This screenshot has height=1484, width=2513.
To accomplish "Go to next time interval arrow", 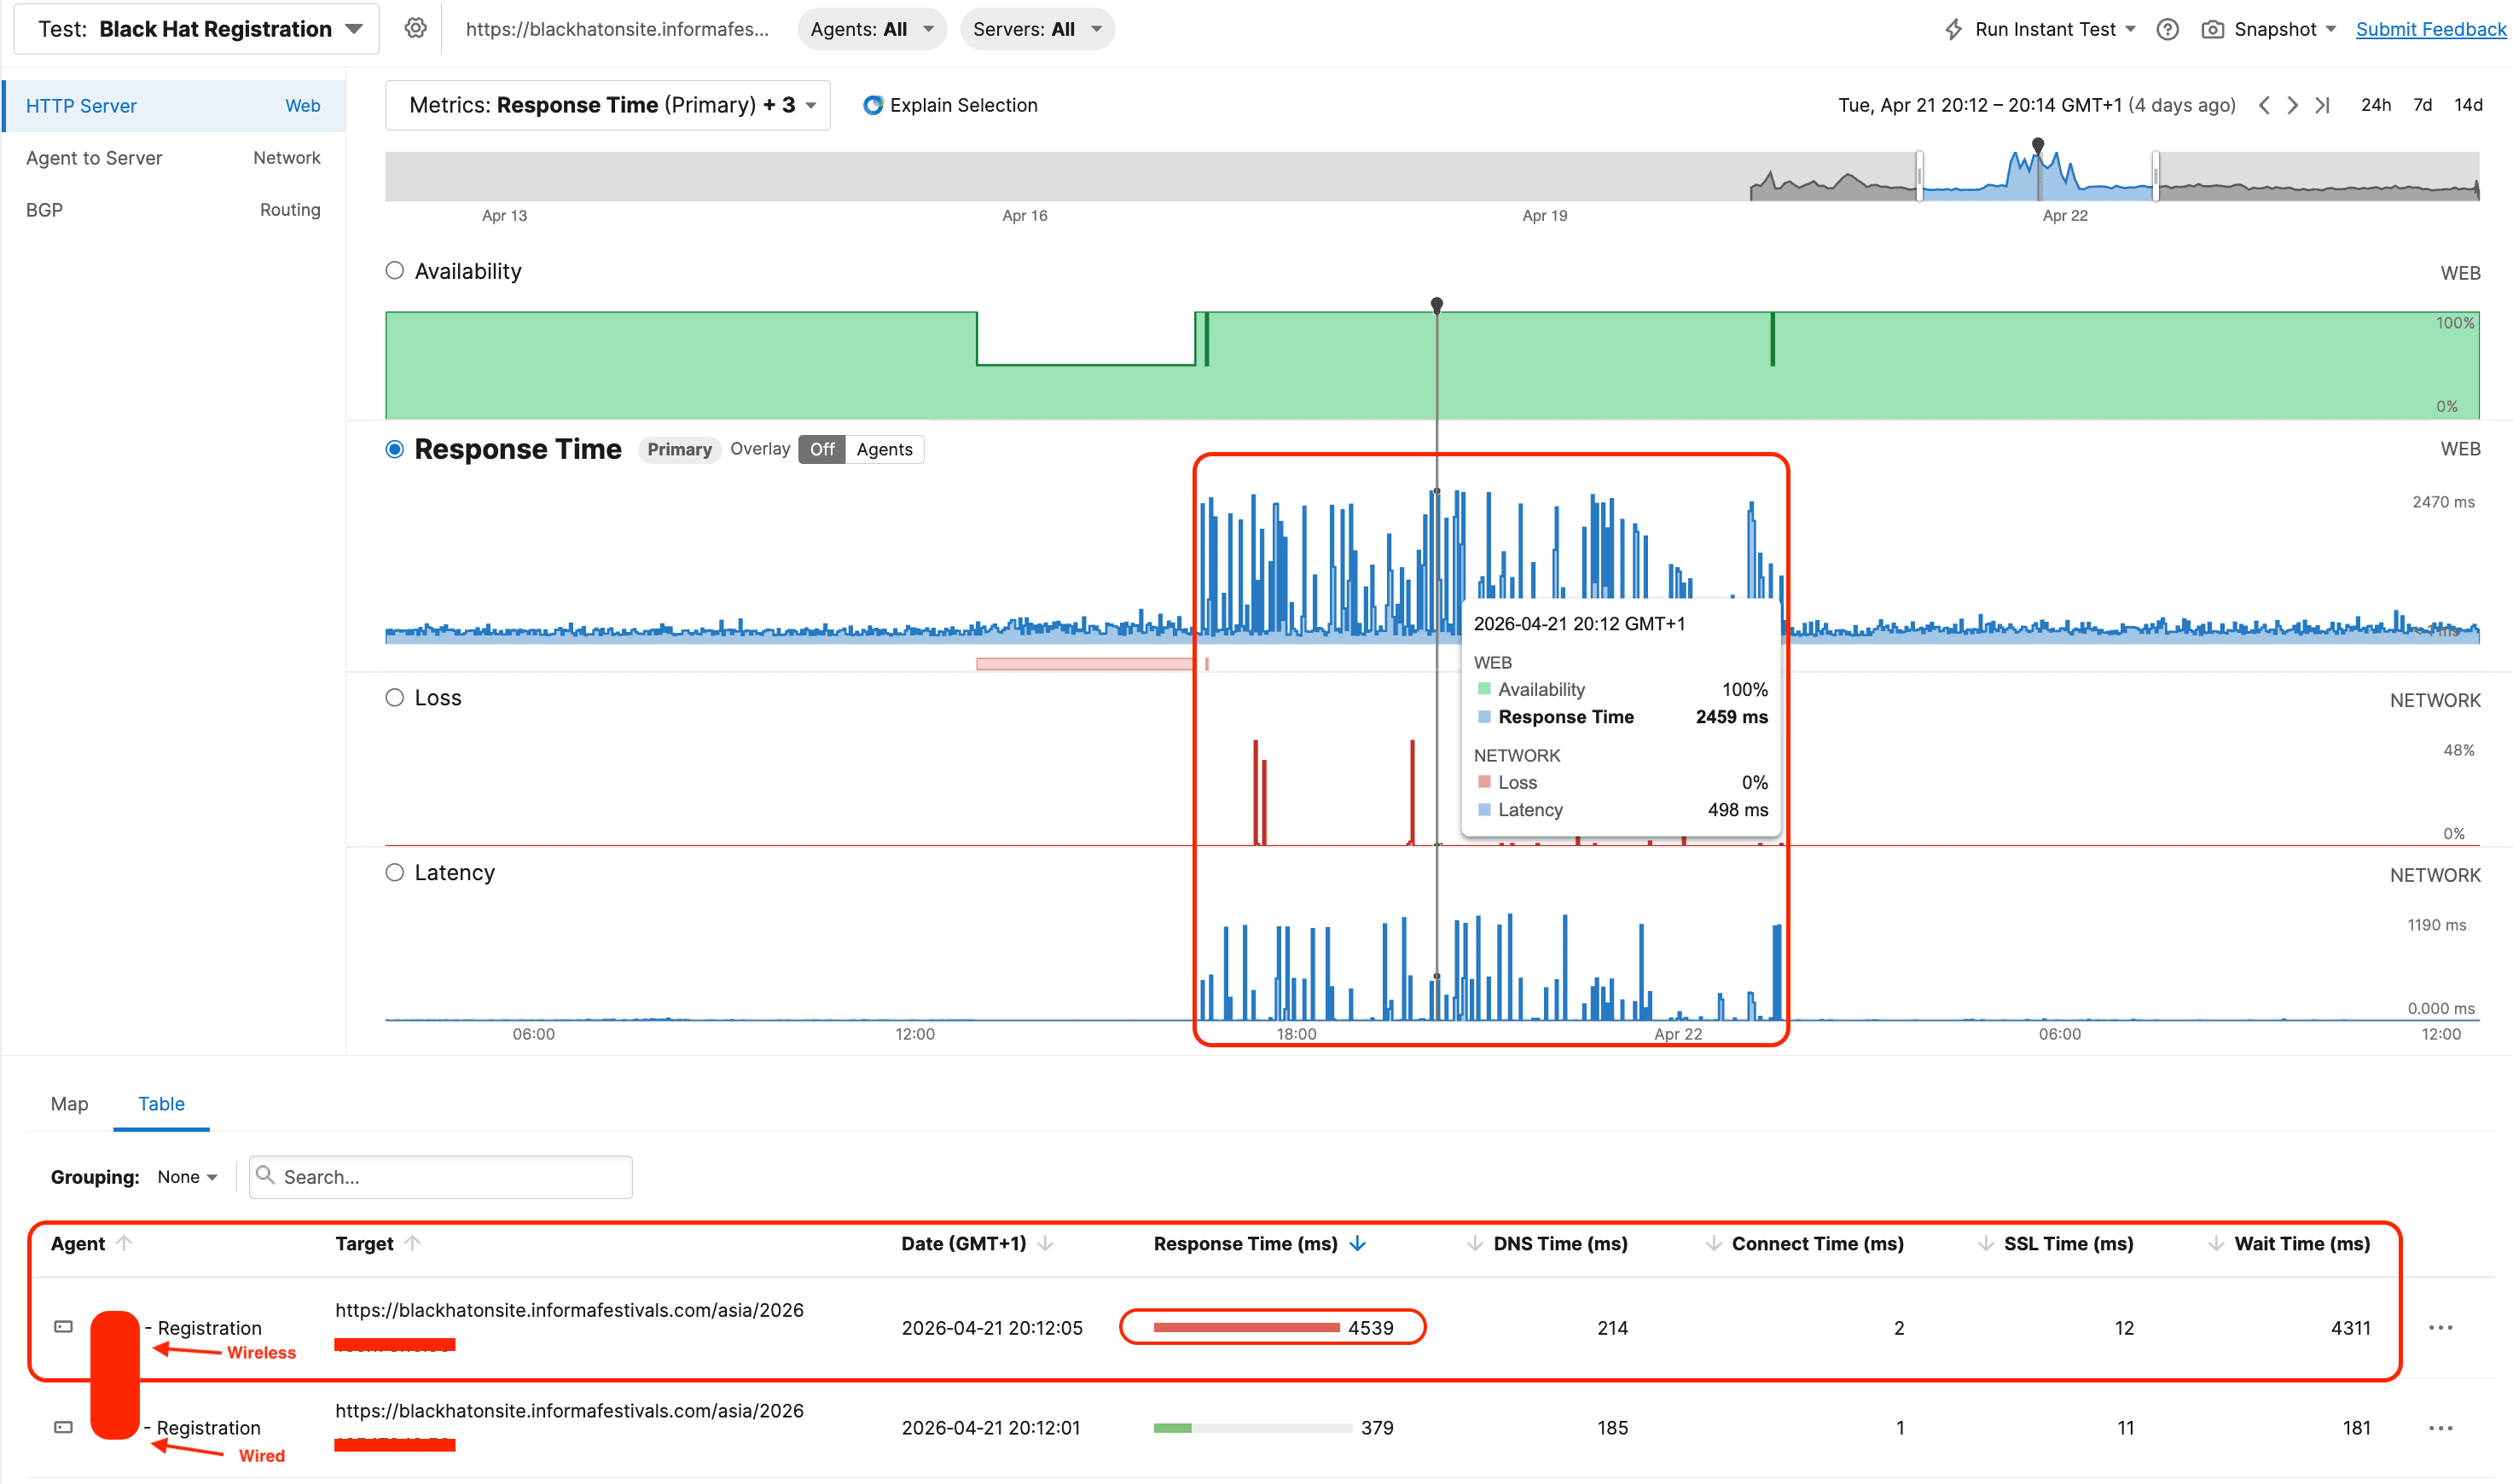I will click(x=2292, y=105).
